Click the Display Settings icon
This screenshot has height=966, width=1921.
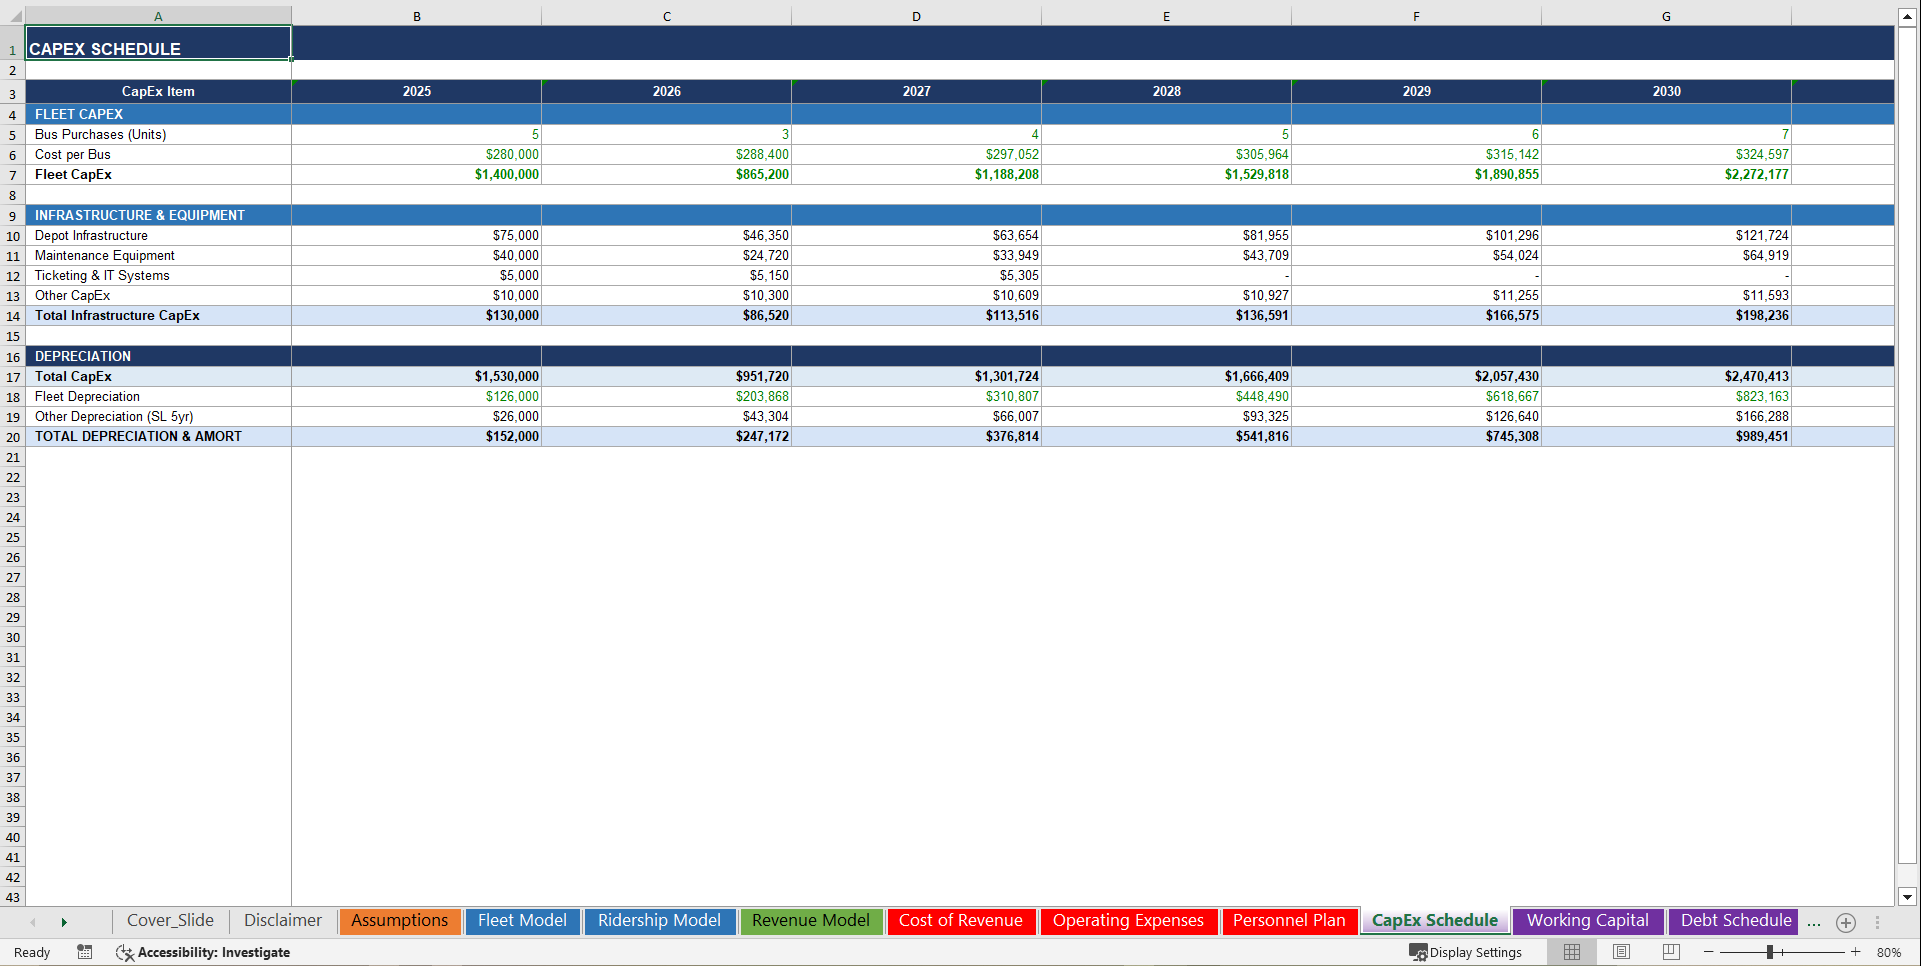(1420, 952)
